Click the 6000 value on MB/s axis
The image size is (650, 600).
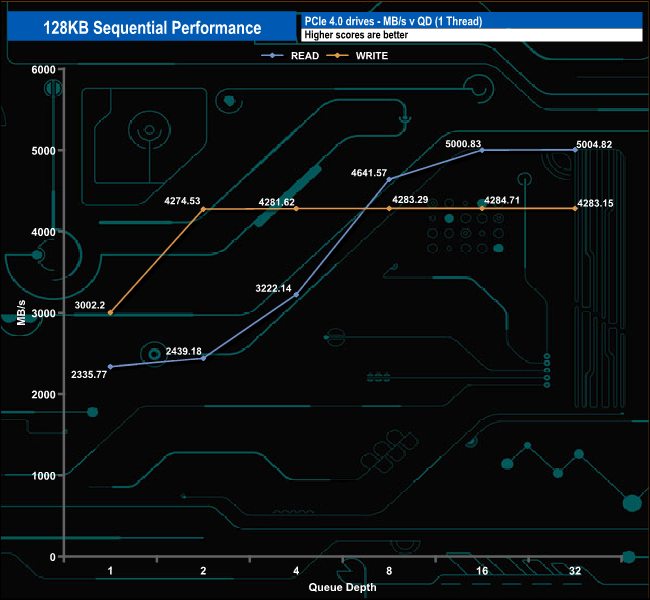44,70
